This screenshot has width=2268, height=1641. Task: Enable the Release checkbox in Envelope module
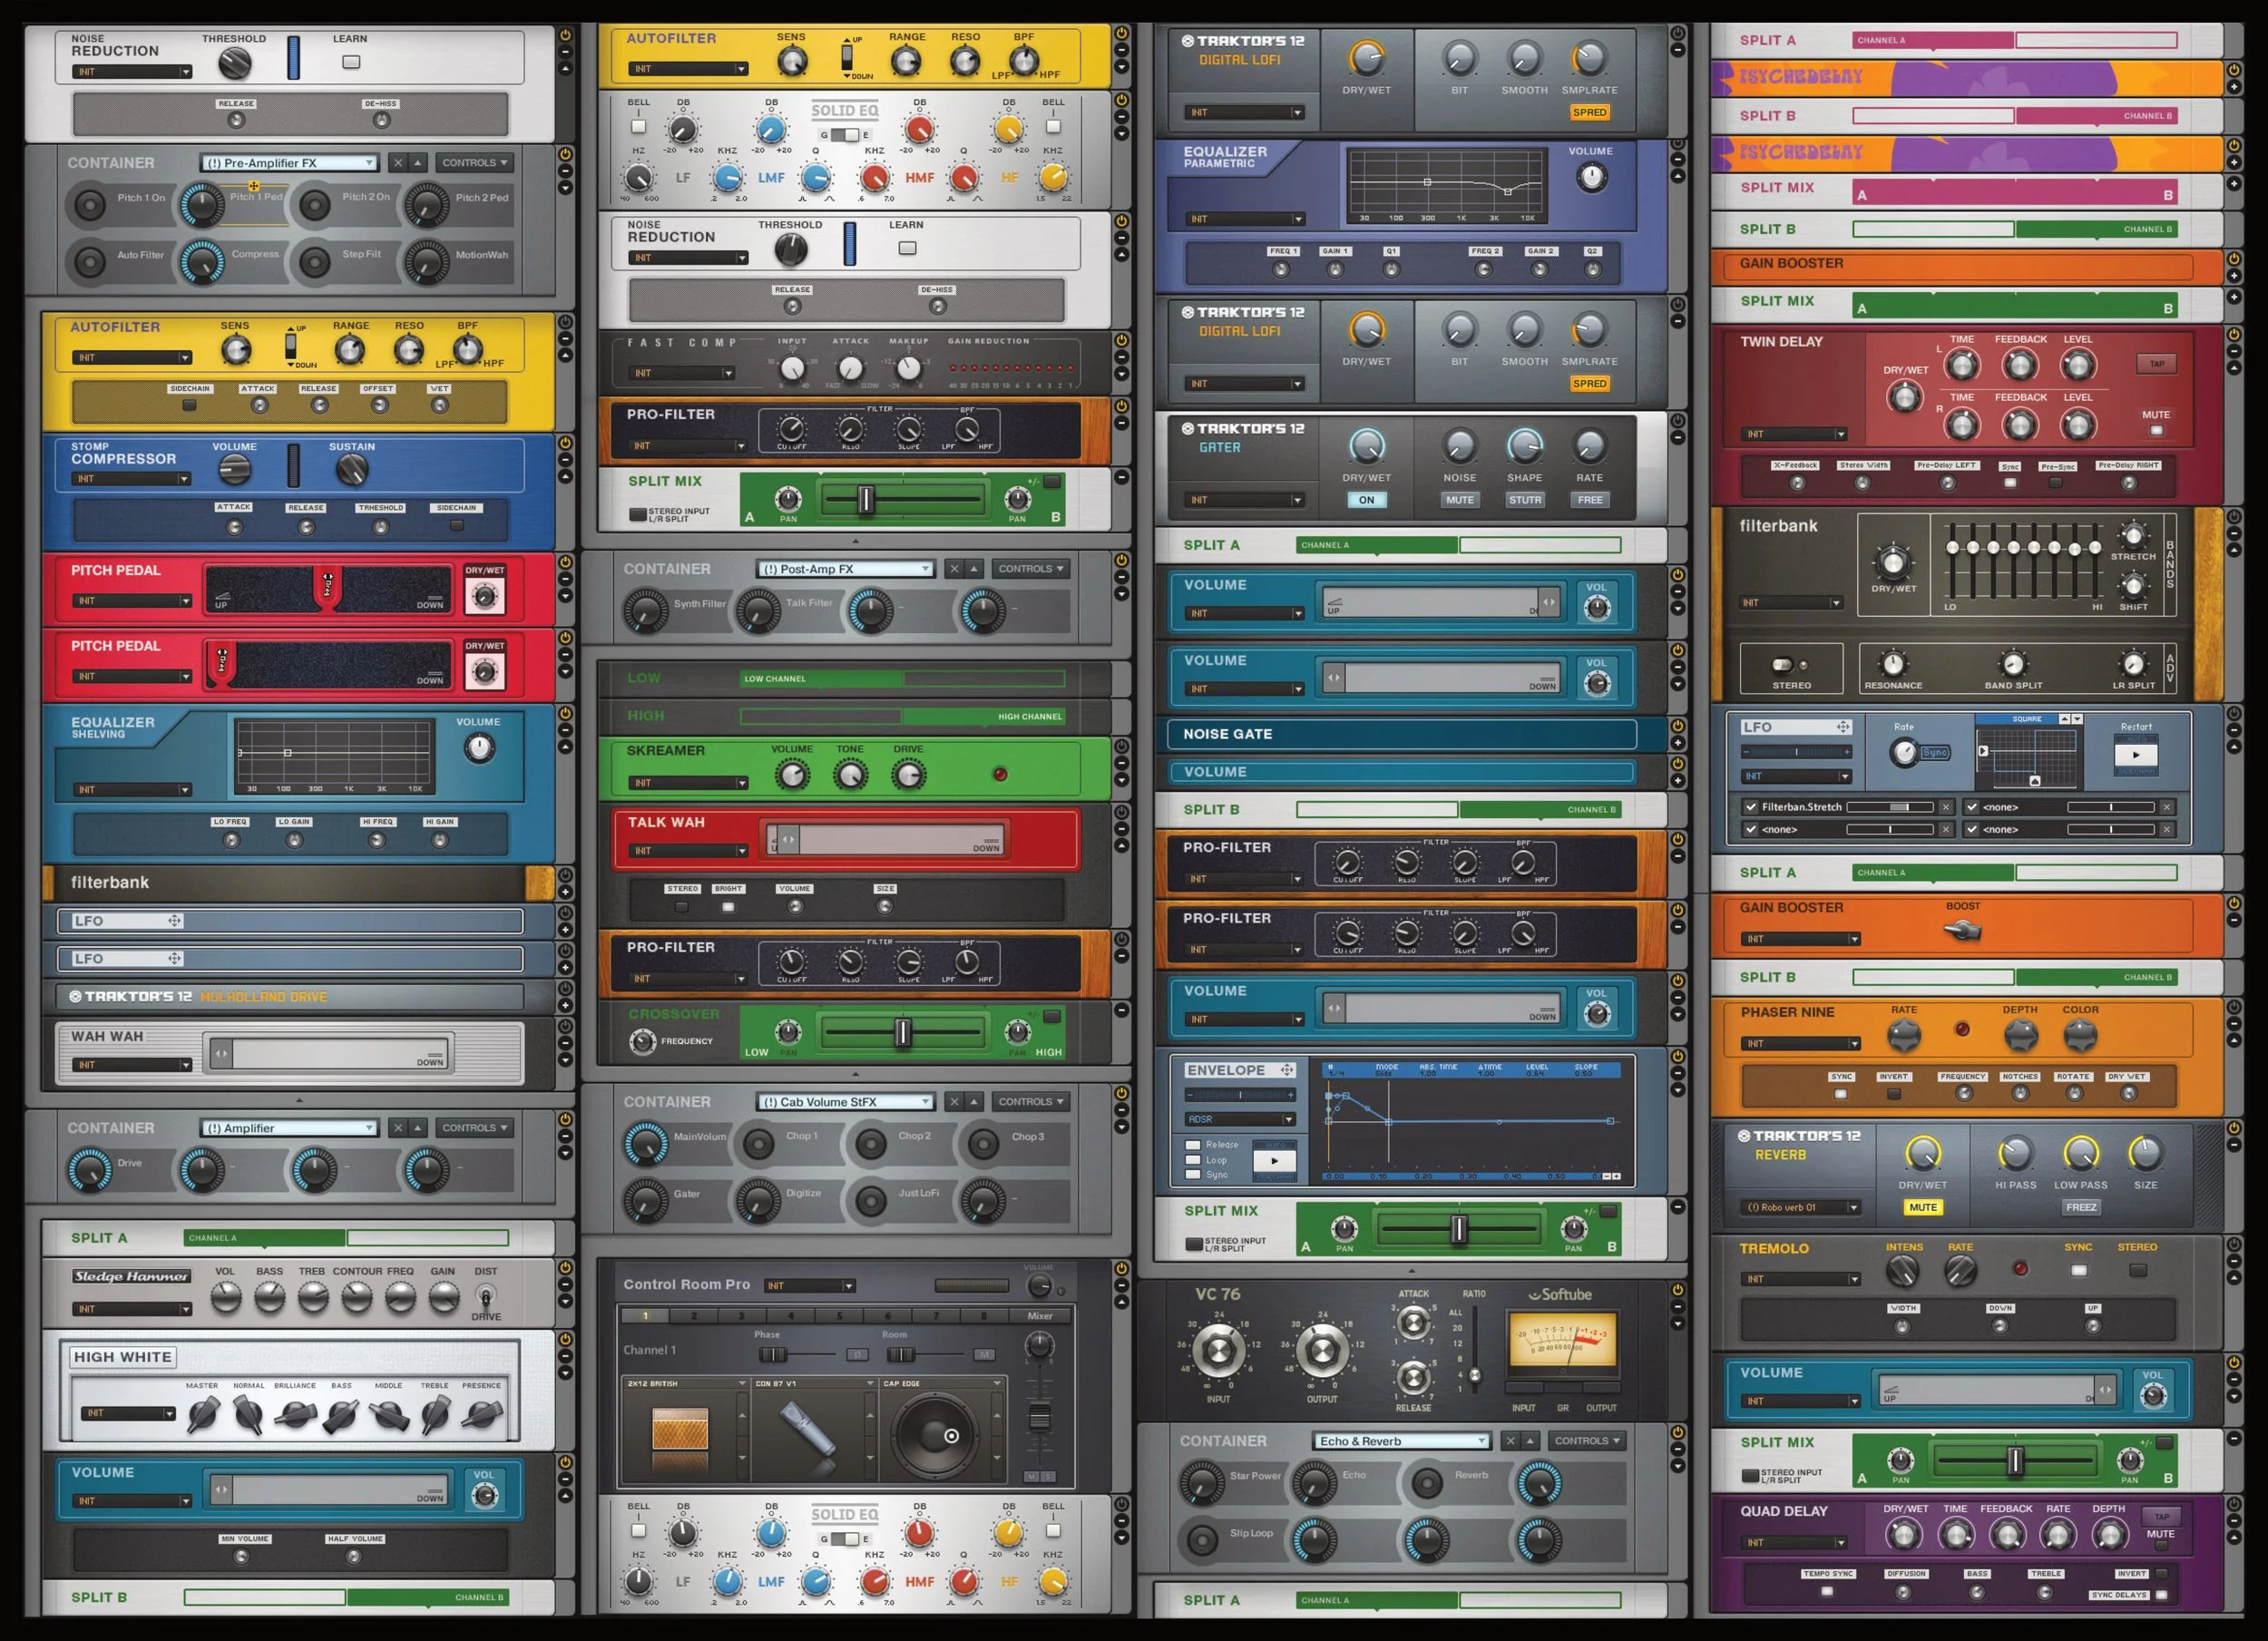[1193, 1145]
